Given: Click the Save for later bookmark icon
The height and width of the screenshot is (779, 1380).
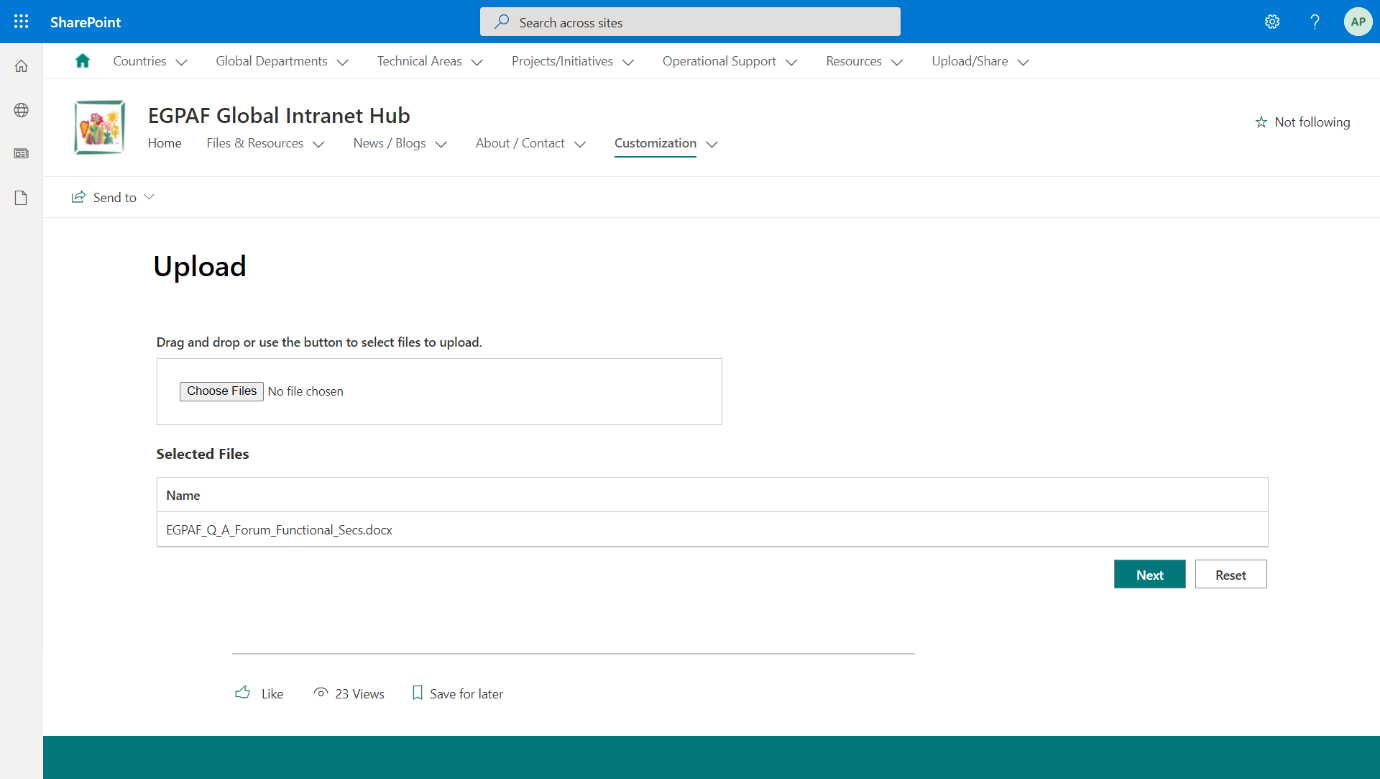Looking at the screenshot, I should (x=418, y=692).
